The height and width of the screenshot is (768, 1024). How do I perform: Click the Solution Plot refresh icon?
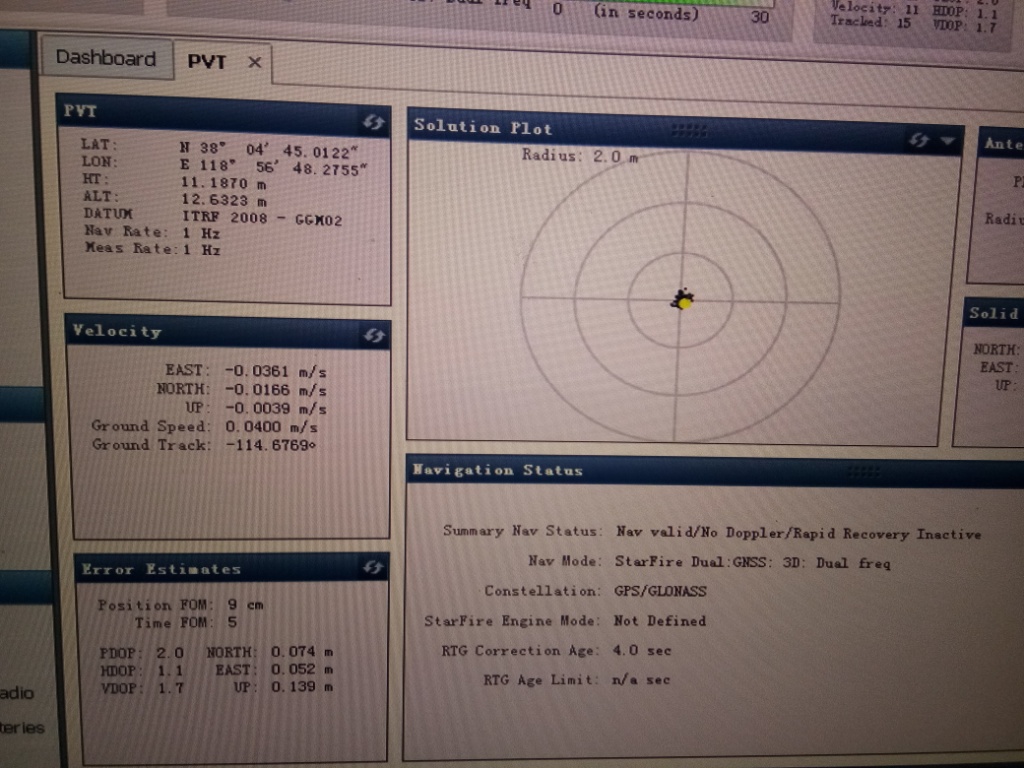point(920,141)
